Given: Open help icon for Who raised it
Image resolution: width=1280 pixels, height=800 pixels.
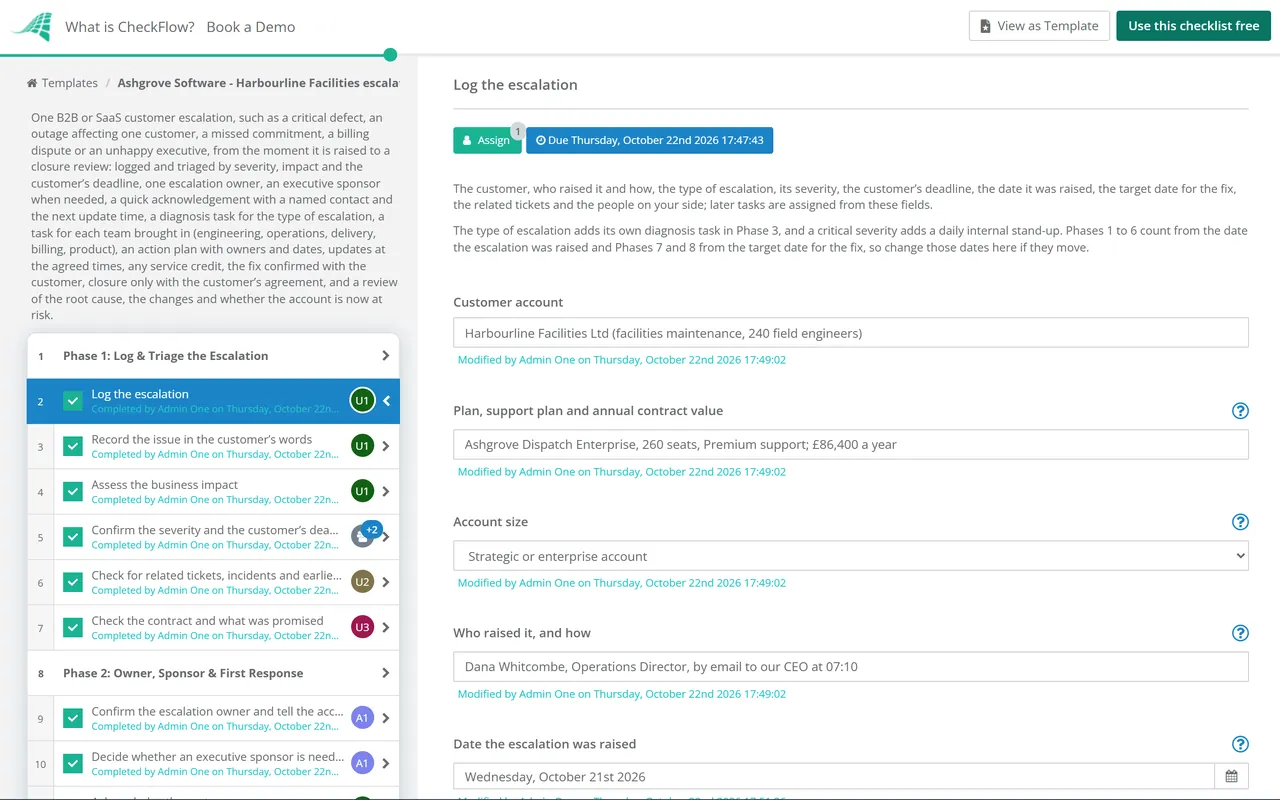Looking at the screenshot, I should coord(1240,633).
